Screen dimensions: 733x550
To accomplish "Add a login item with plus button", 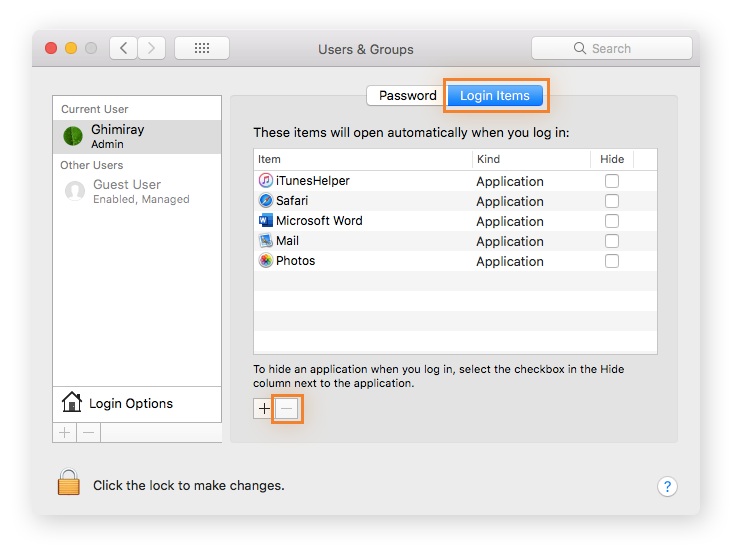I will tap(264, 408).
